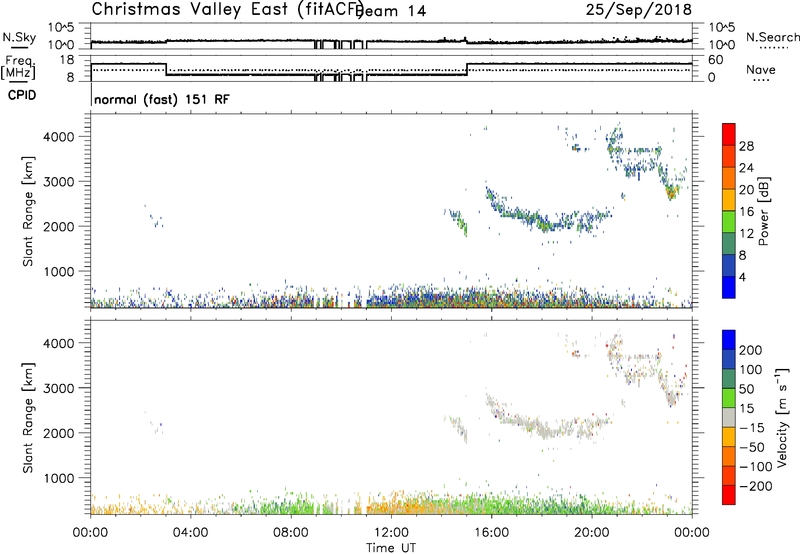Select the light green 15–50 Velocity segment
800x554 pixels.
729,398
